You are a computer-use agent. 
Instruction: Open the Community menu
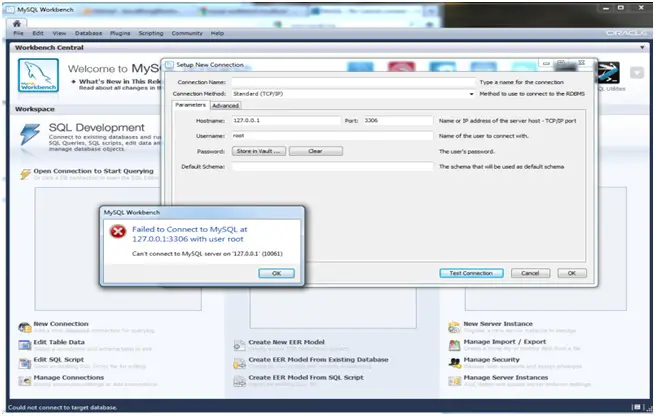(x=187, y=33)
